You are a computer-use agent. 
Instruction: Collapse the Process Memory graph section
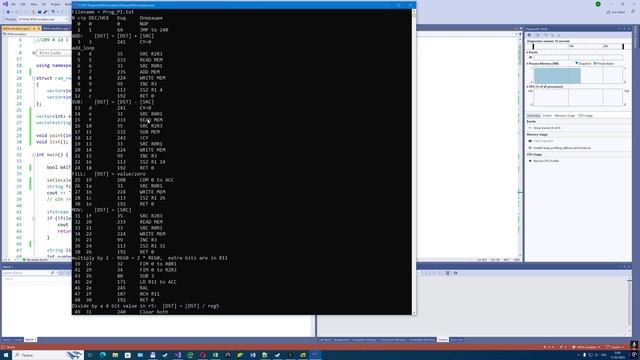click(x=527, y=64)
